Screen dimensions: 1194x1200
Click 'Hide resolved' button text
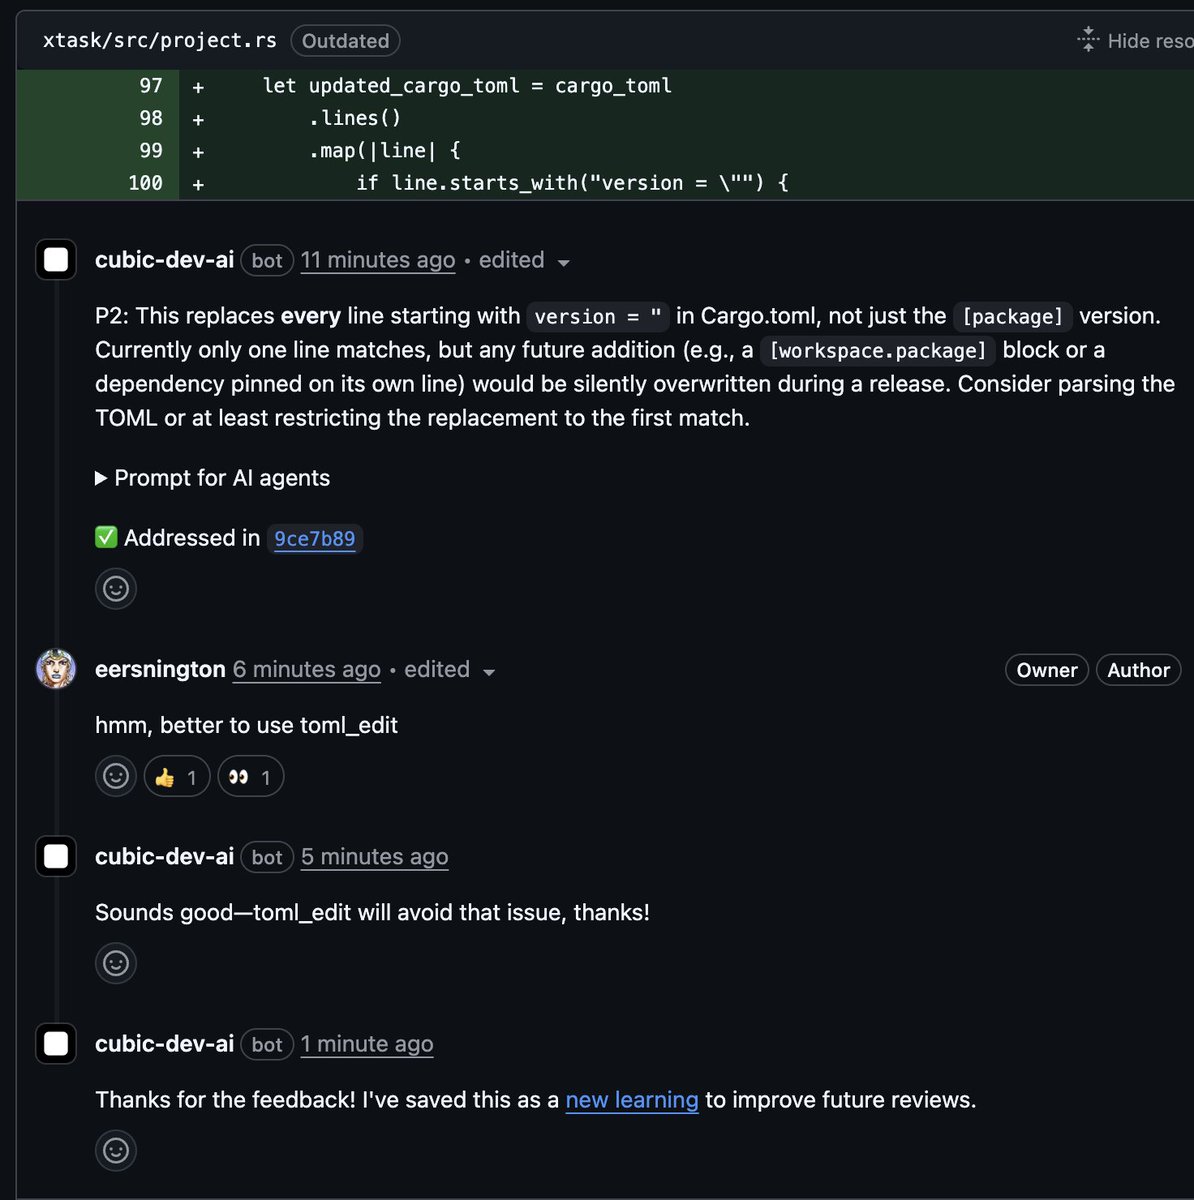(1150, 41)
